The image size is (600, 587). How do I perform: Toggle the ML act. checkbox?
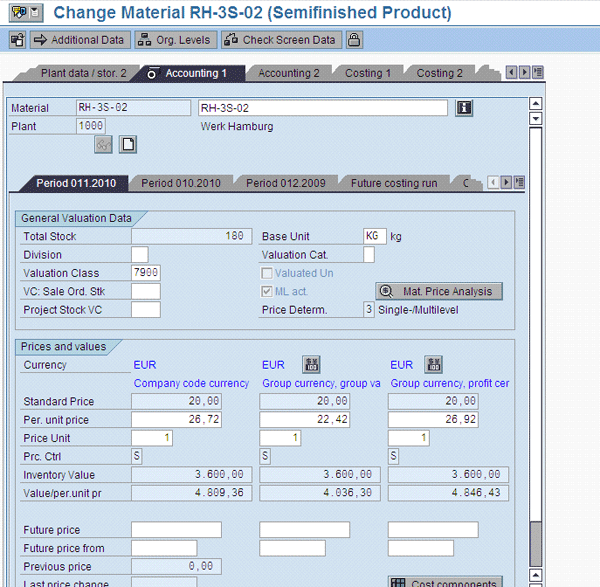pos(267,292)
